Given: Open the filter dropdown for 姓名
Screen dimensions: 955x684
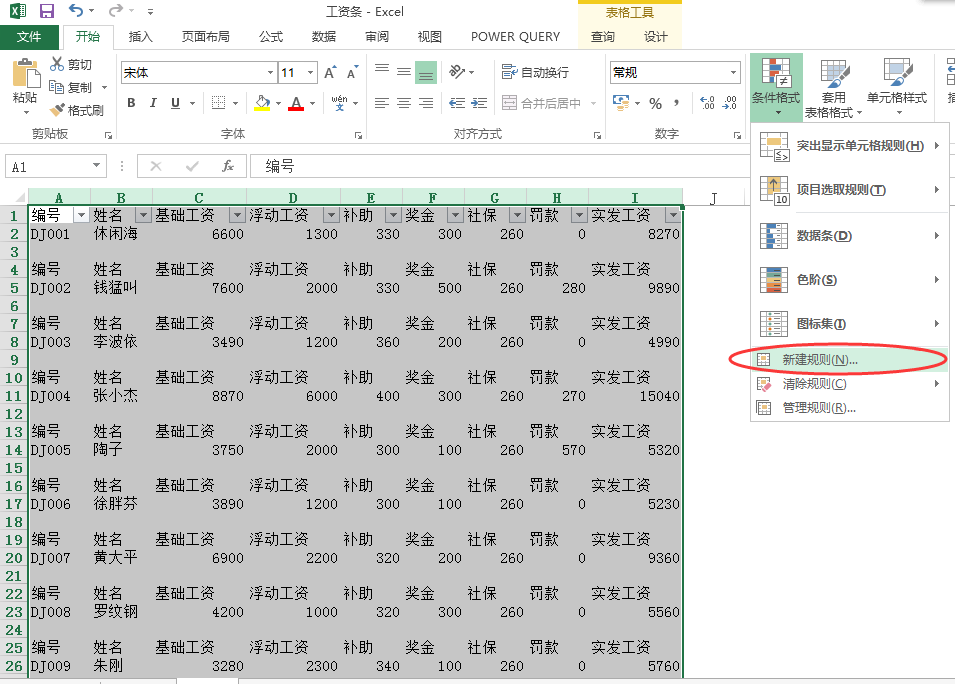Looking at the screenshot, I should click(143, 215).
